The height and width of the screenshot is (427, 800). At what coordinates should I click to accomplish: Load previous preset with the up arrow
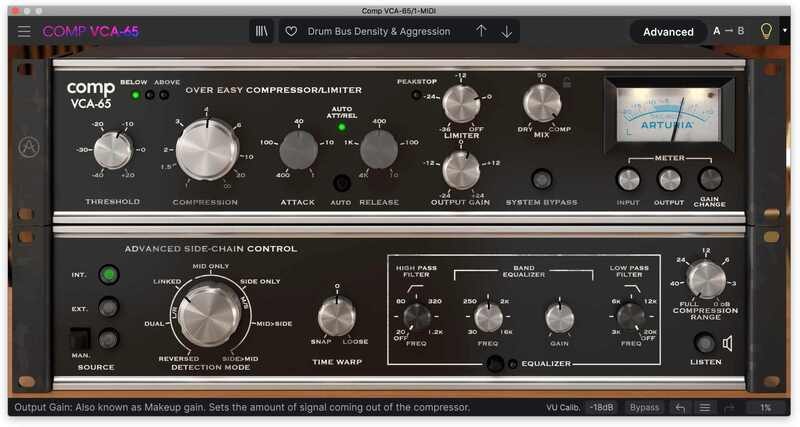pyautogui.click(x=481, y=31)
